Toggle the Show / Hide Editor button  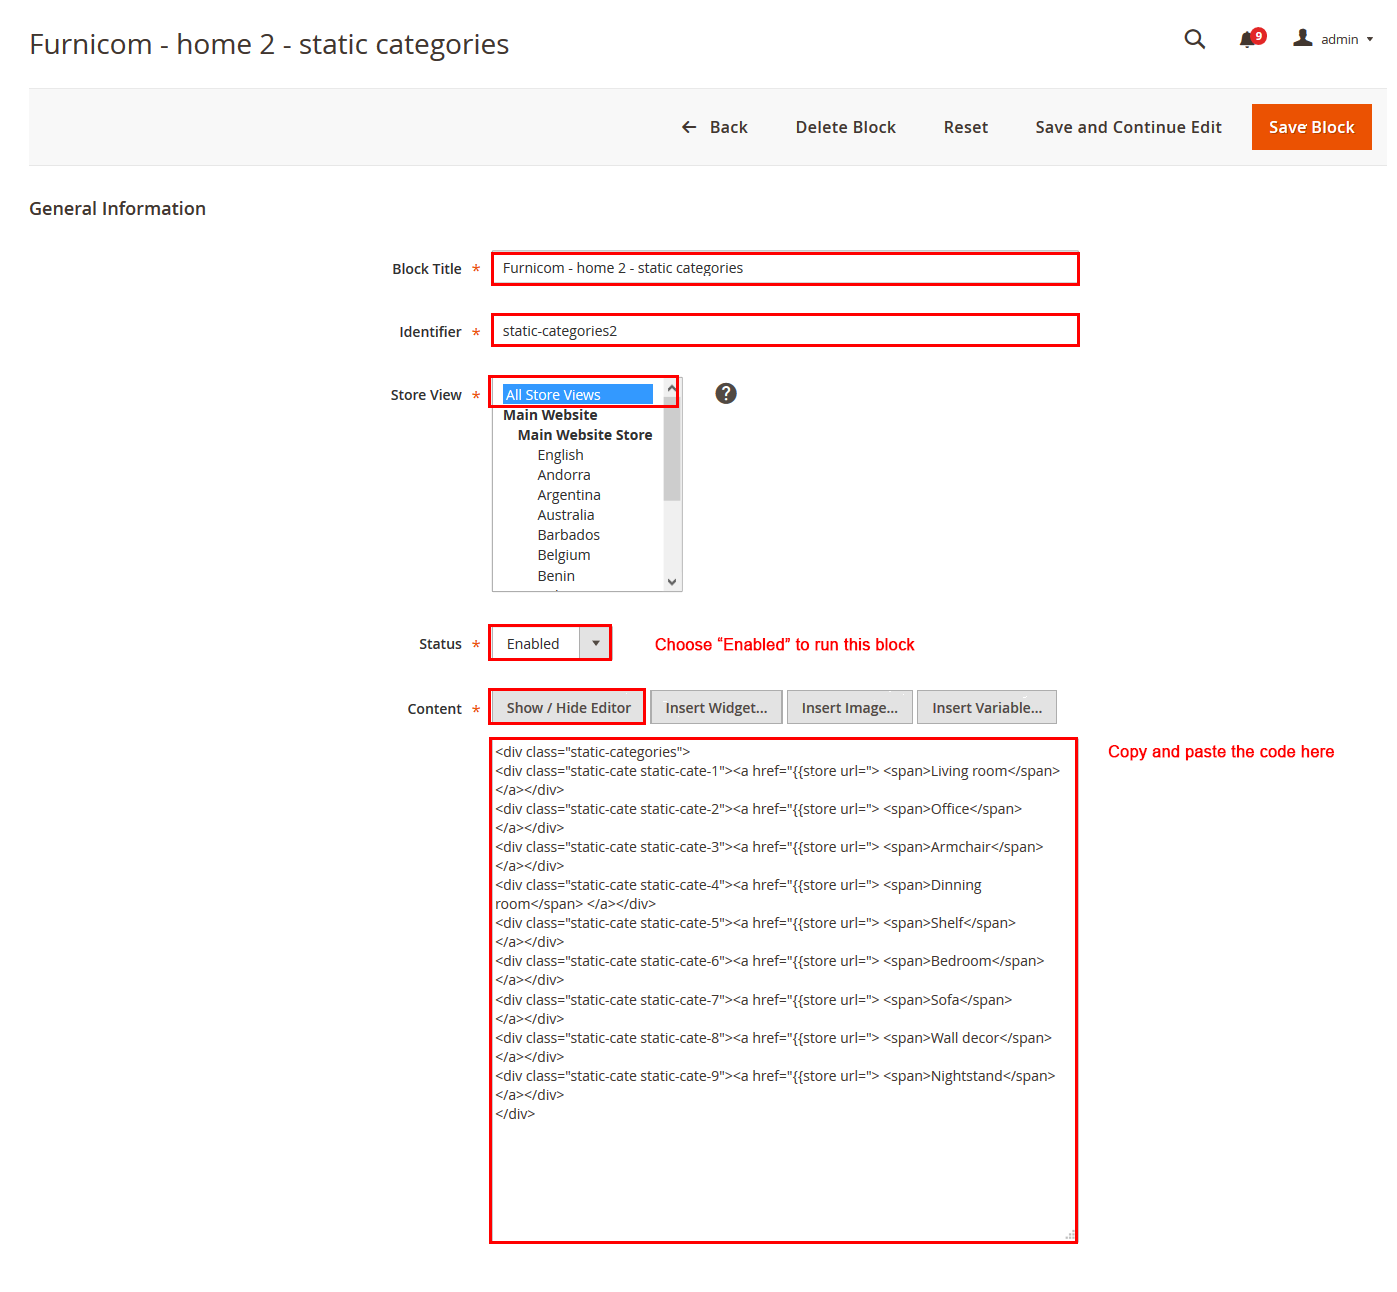pyautogui.click(x=568, y=708)
